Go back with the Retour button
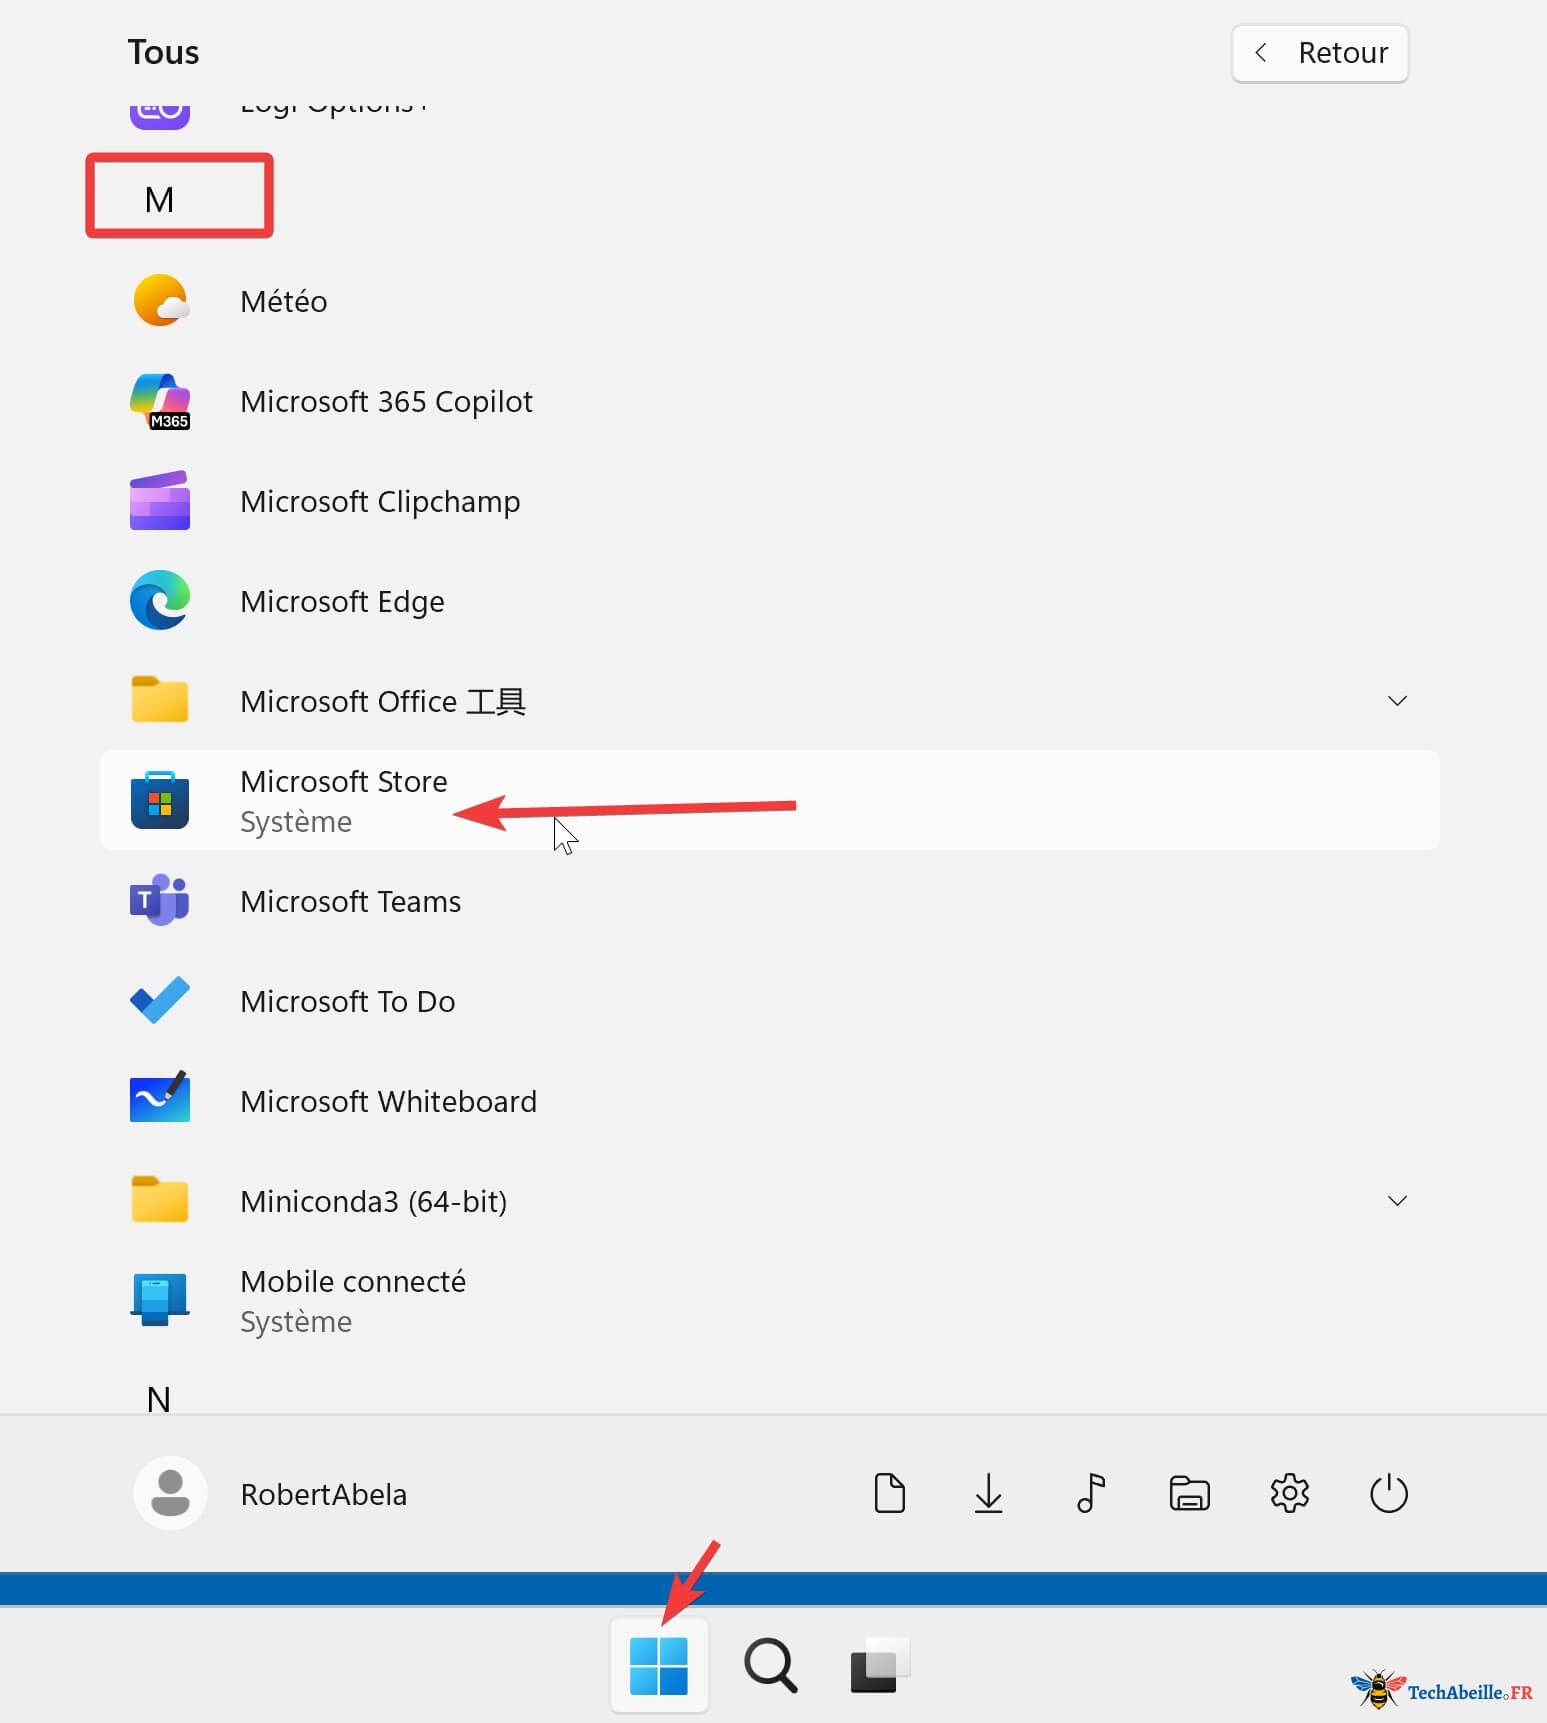1547x1723 pixels. click(1320, 53)
